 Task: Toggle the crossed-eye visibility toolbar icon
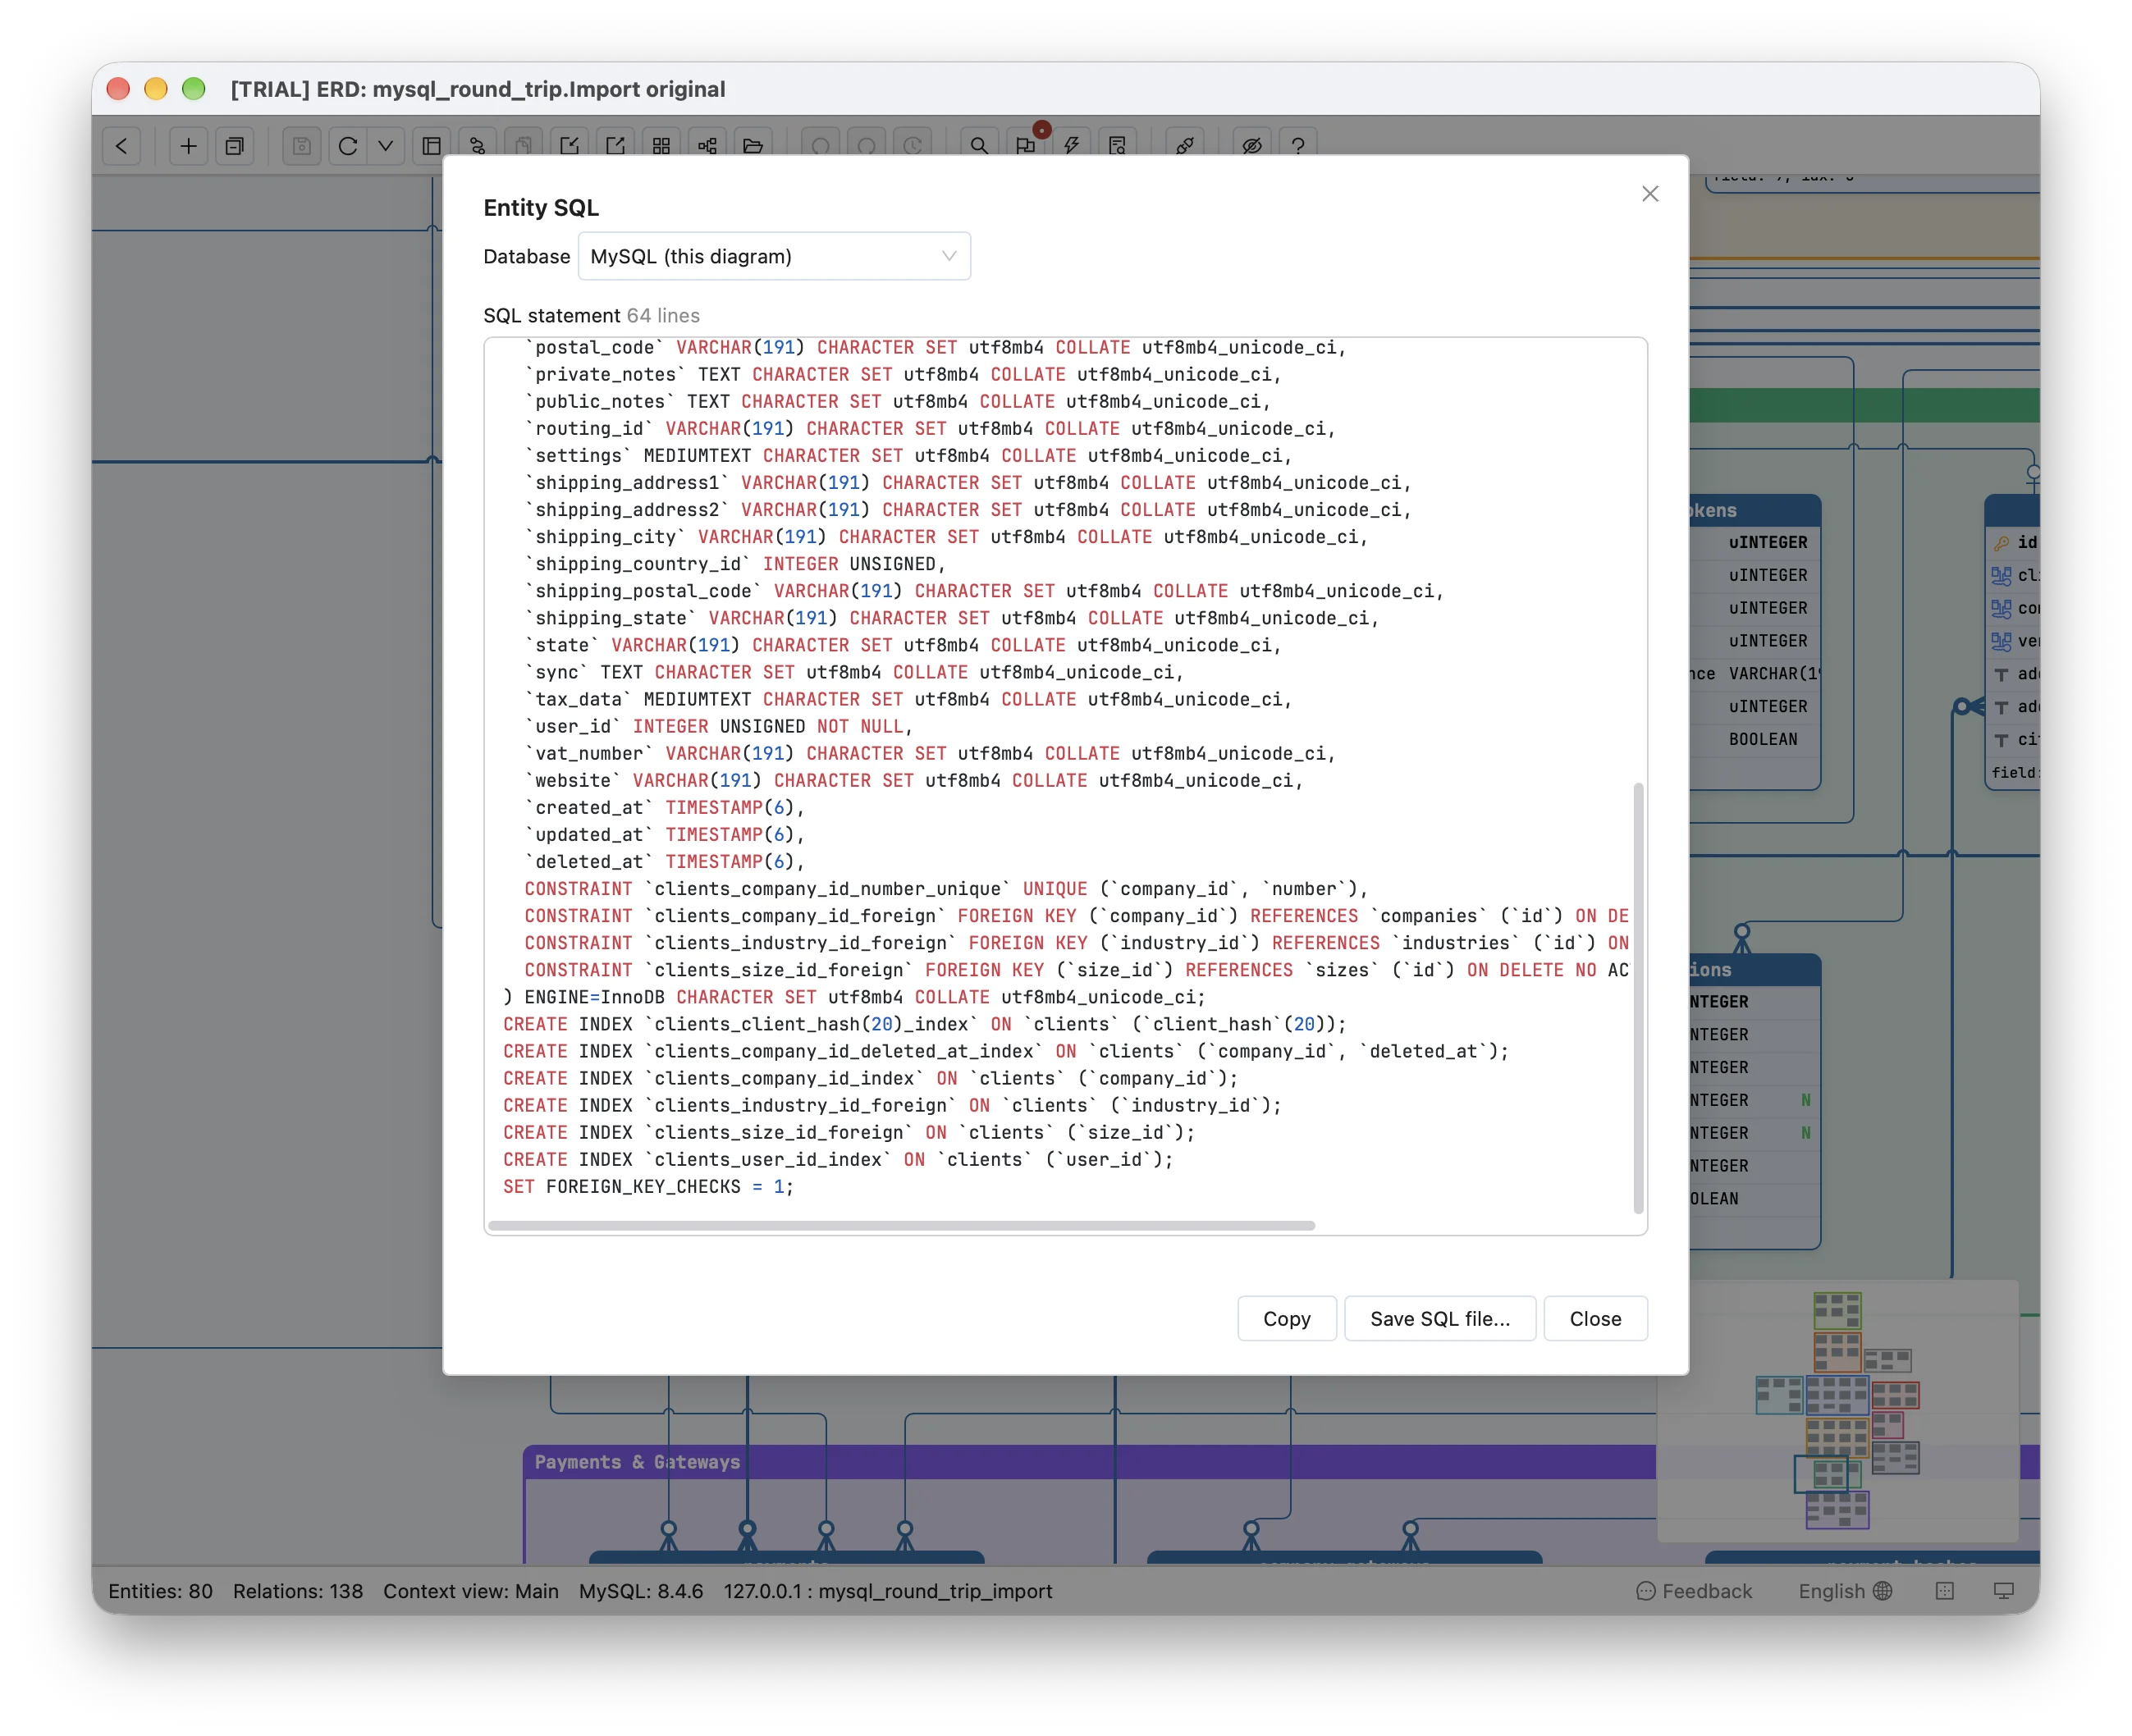point(1252,146)
